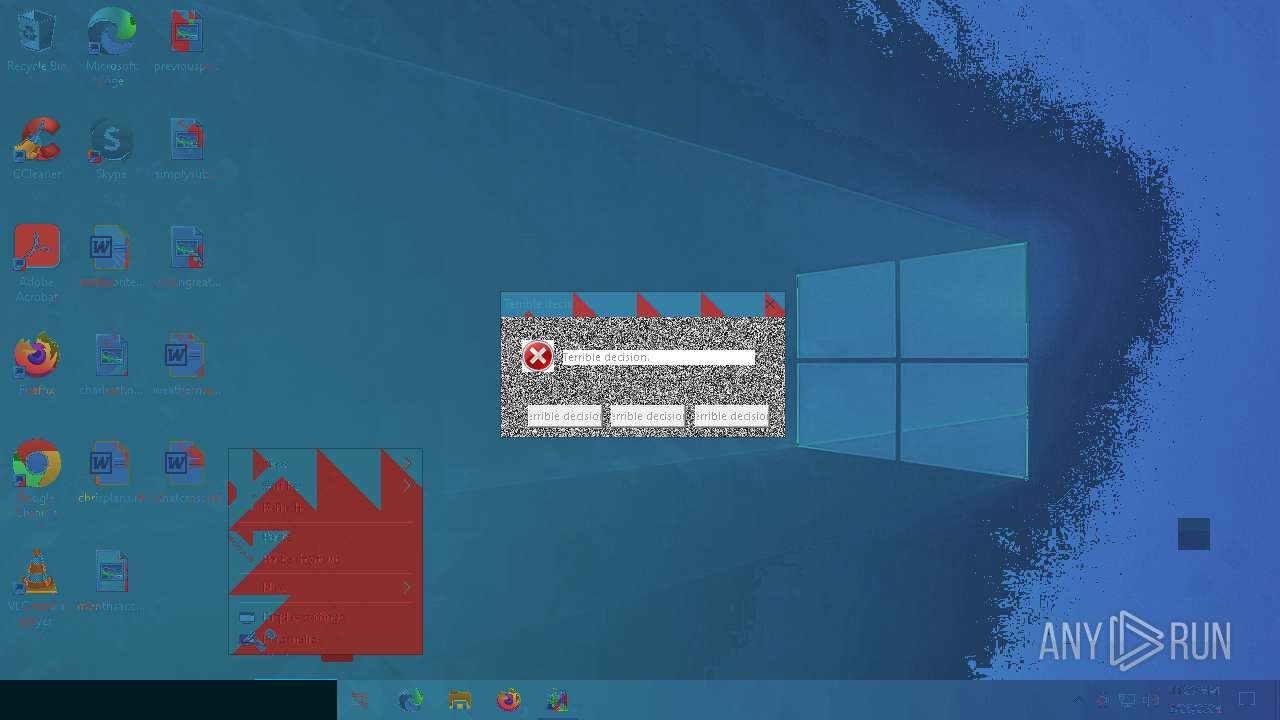Open the notification center in the system tray
Viewport: 1280px width, 720px height.
tap(1247, 700)
